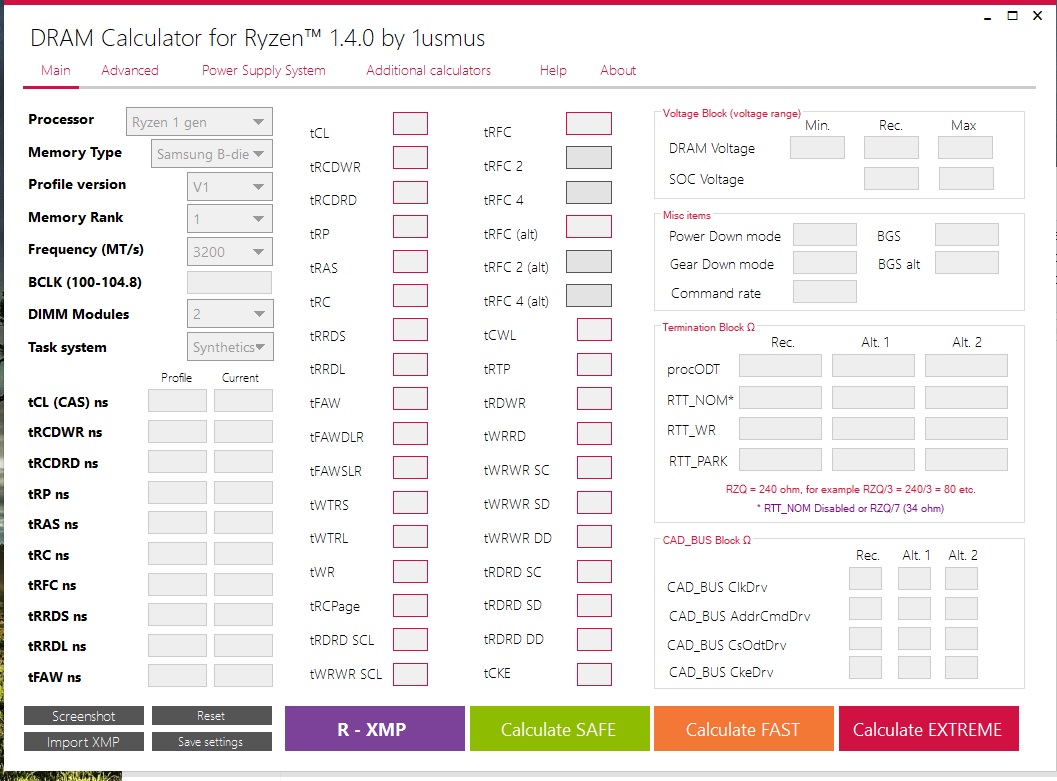Click the green Calculate SAFE button
Viewport: 1057px width, 781px height.
click(x=560, y=728)
